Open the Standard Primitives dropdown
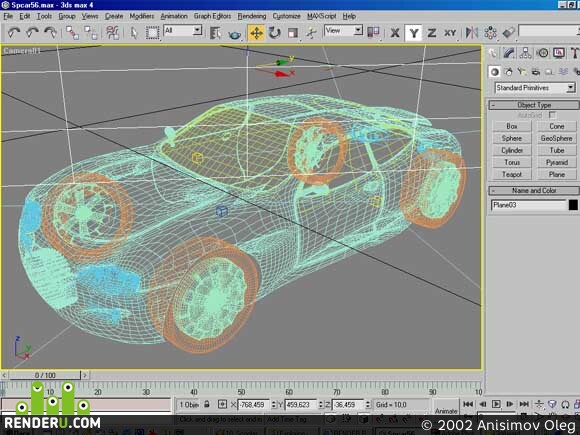The height and width of the screenshot is (435, 580). 535,88
